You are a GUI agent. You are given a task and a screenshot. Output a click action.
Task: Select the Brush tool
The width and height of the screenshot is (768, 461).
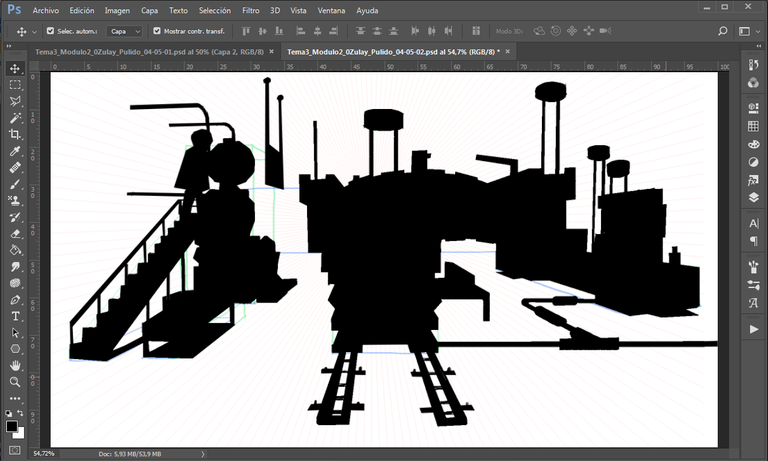15,184
